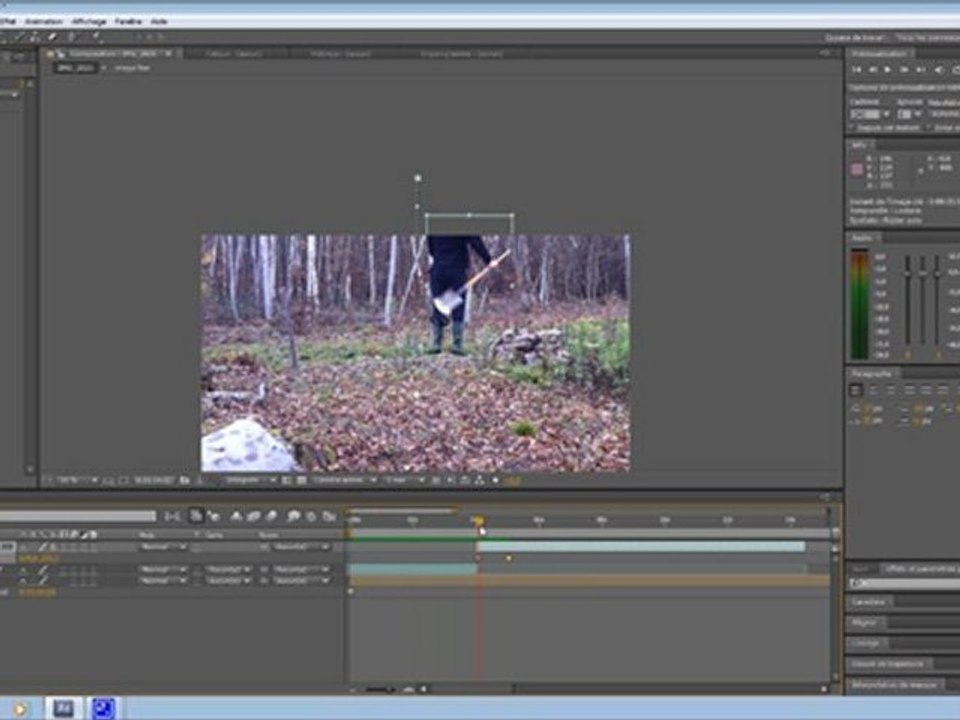
Task: Select the keyframe diamond on first layer
Action: pyautogui.click(x=508, y=558)
